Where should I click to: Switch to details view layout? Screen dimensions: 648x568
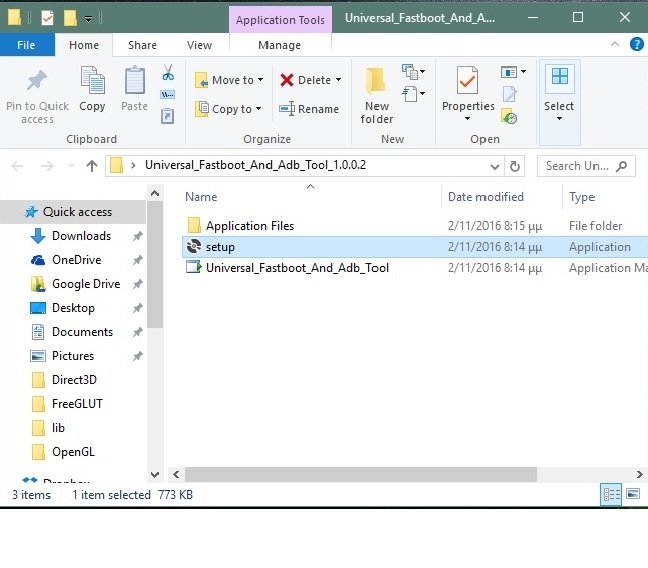pos(611,494)
